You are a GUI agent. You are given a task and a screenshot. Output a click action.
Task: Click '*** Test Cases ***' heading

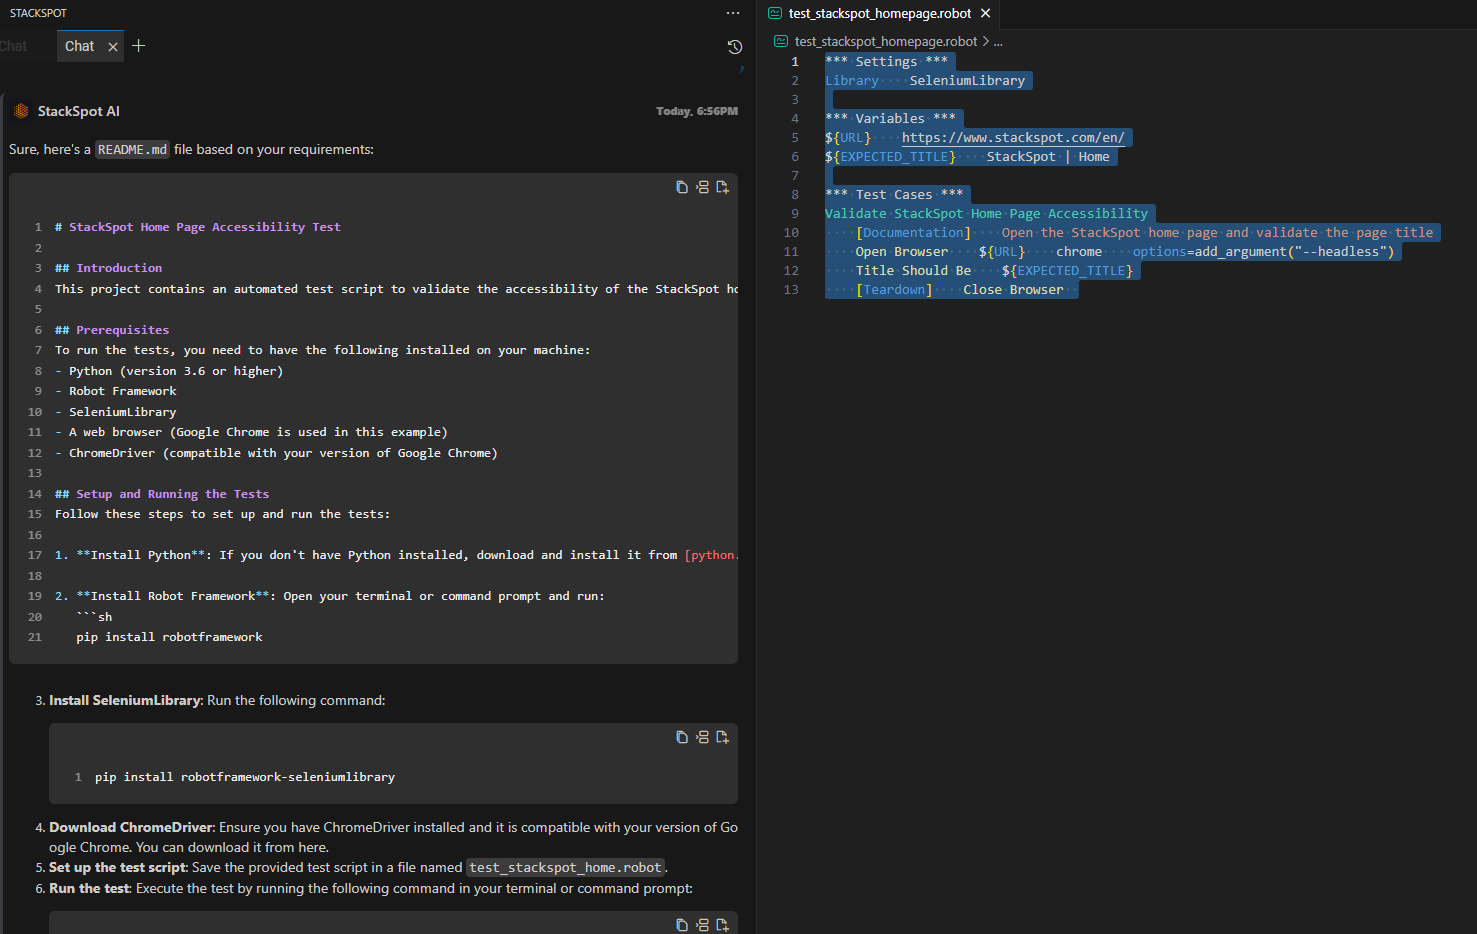(x=894, y=195)
